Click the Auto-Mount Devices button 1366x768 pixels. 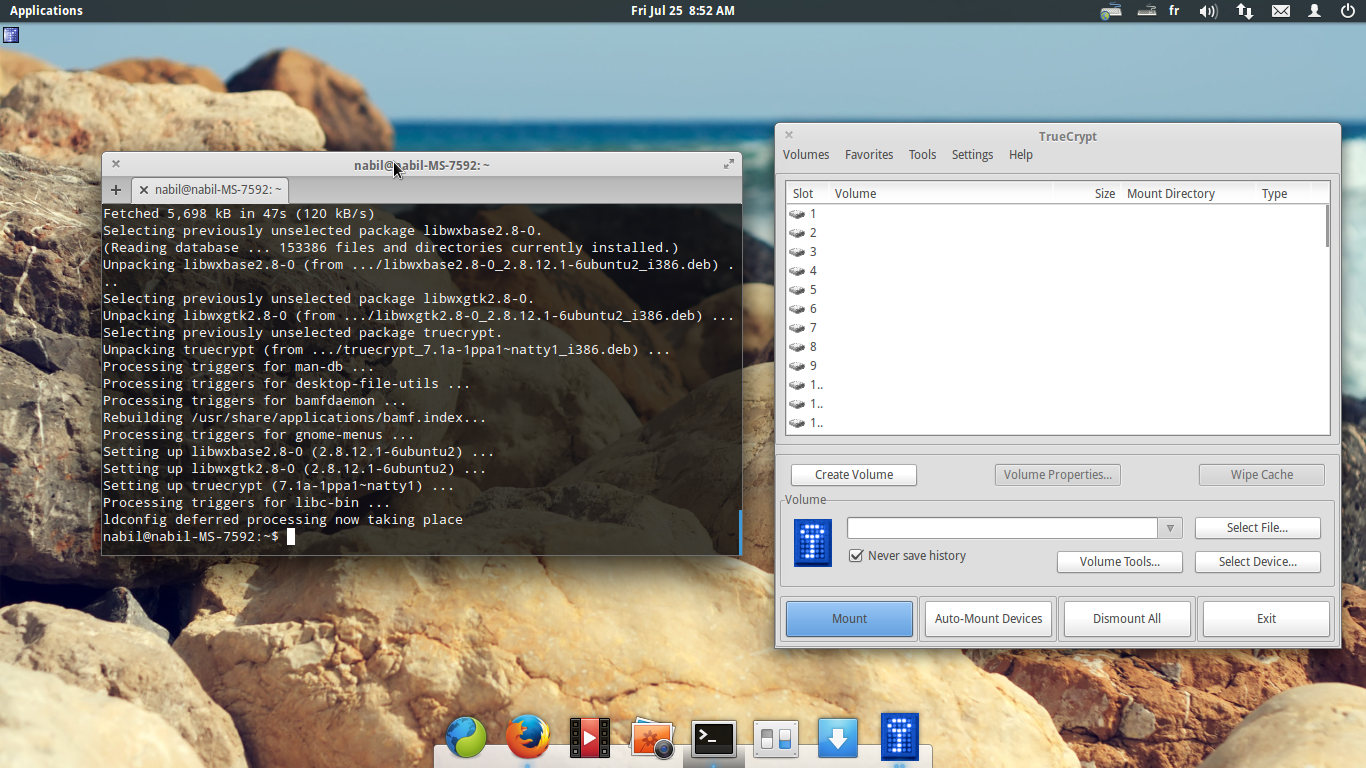pos(989,619)
